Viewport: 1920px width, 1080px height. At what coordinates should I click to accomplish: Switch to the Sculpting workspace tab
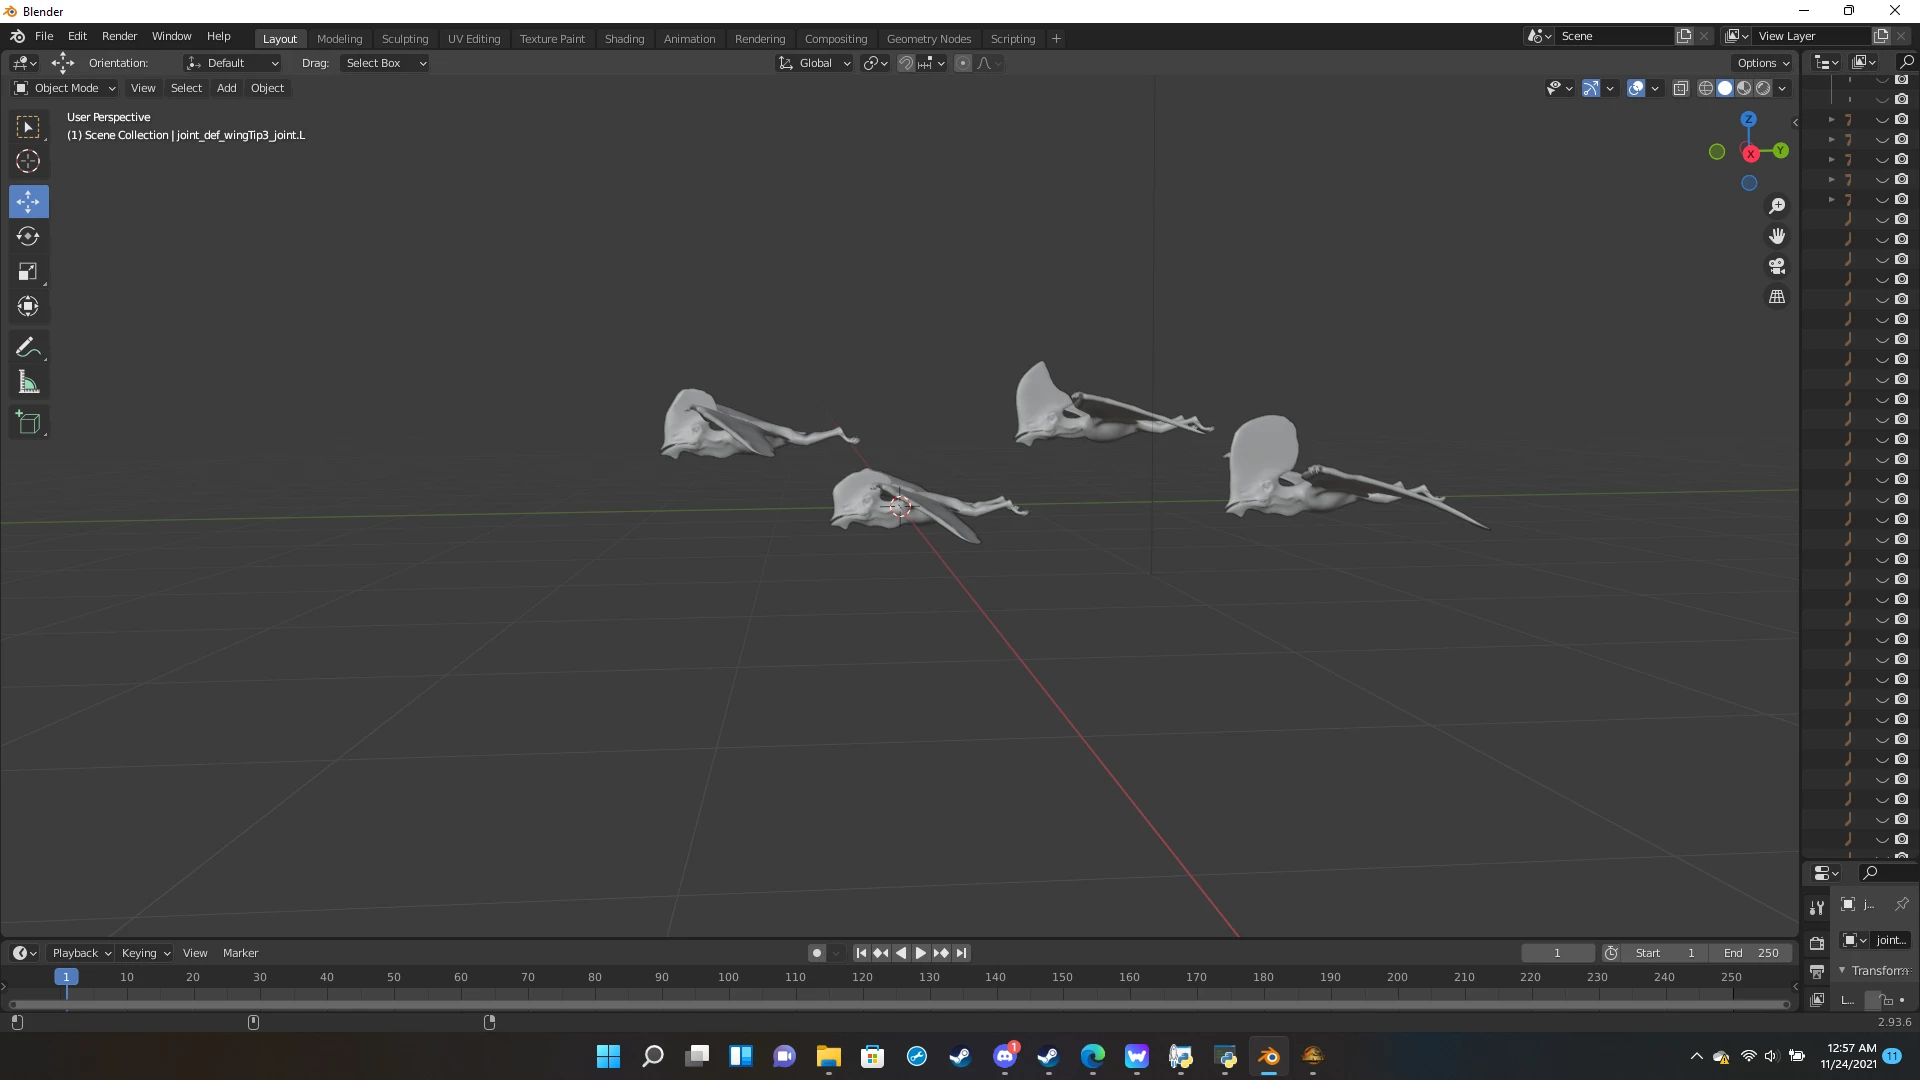coord(404,39)
